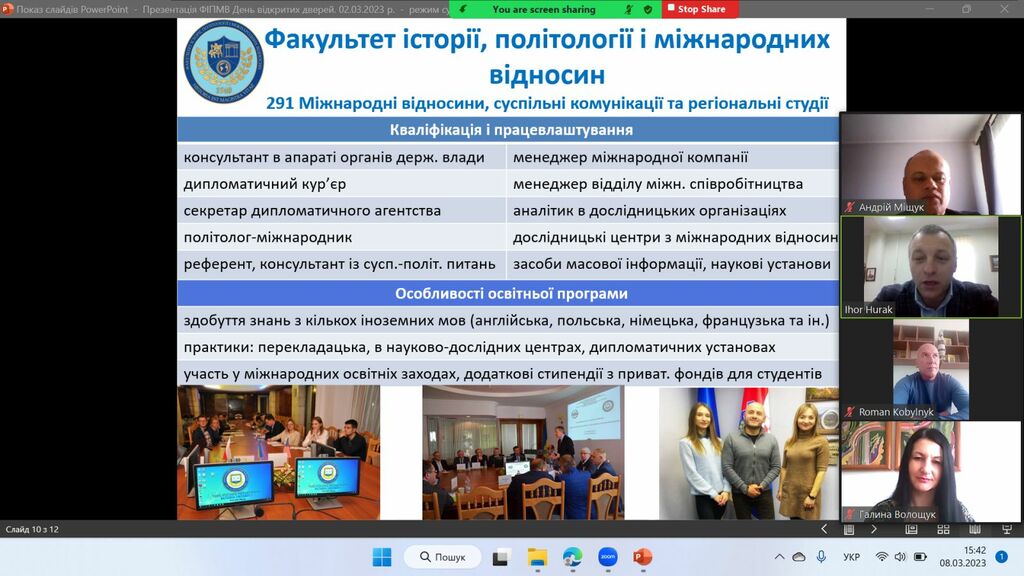Image resolution: width=1024 pixels, height=576 pixels.
Task: Open File Explorer from taskbar
Action: tap(537, 557)
